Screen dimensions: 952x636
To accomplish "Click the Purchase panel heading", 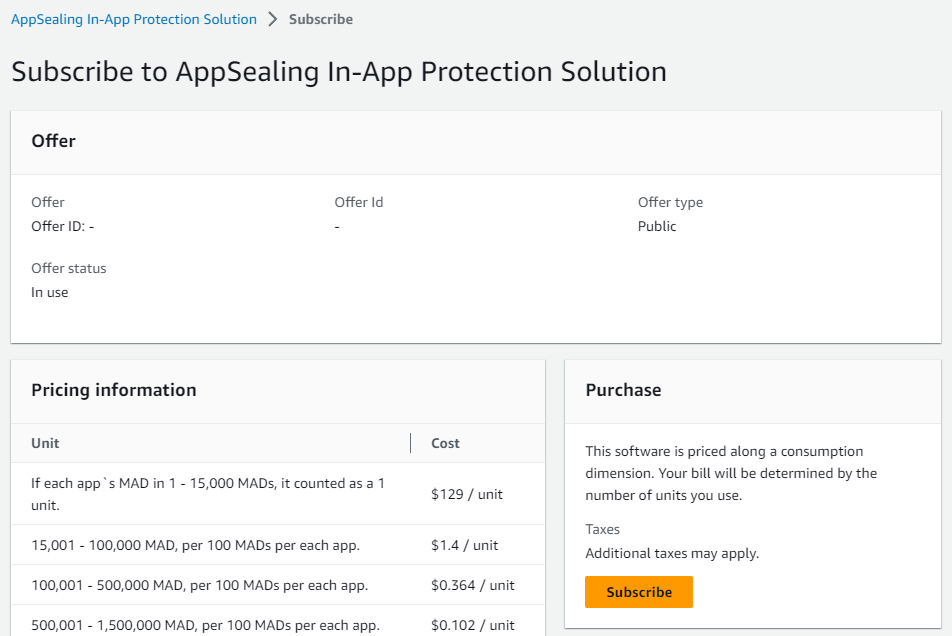I will tap(623, 390).
